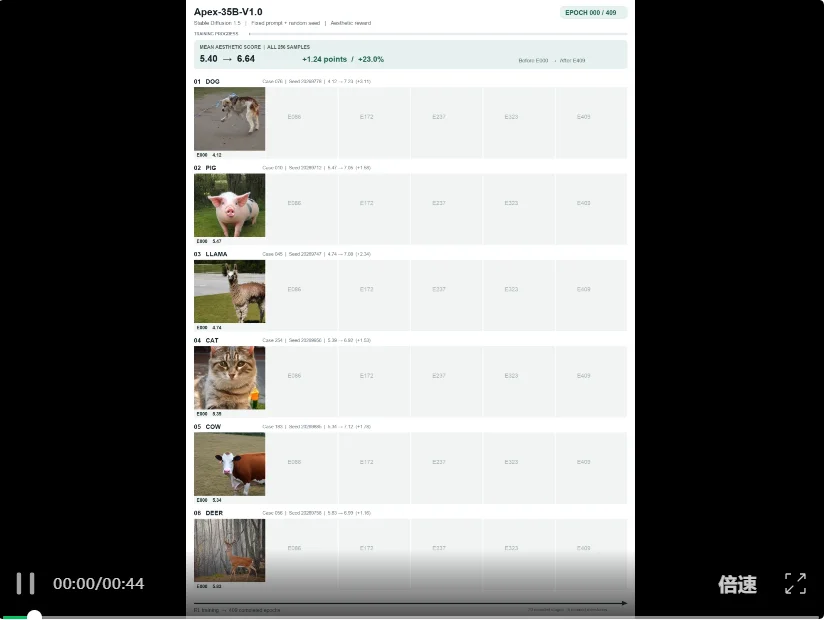824x620 pixels.
Task: Click the 02 PIG row heading
Action: click(205, 168)
